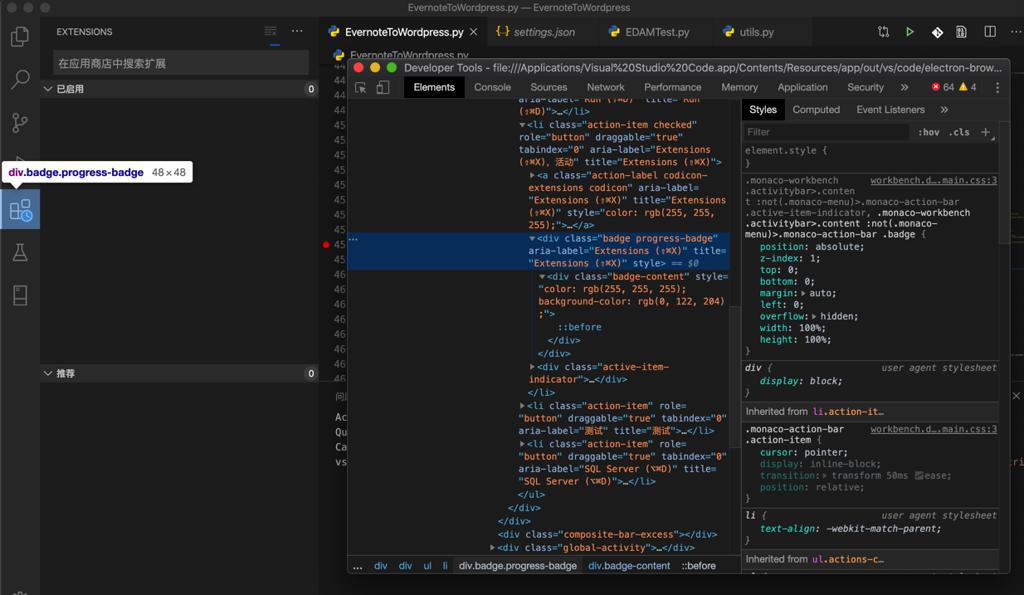Switch to the Console tab in DevTools
Viewport: 1024px width, 595px height.
point(491,87)
